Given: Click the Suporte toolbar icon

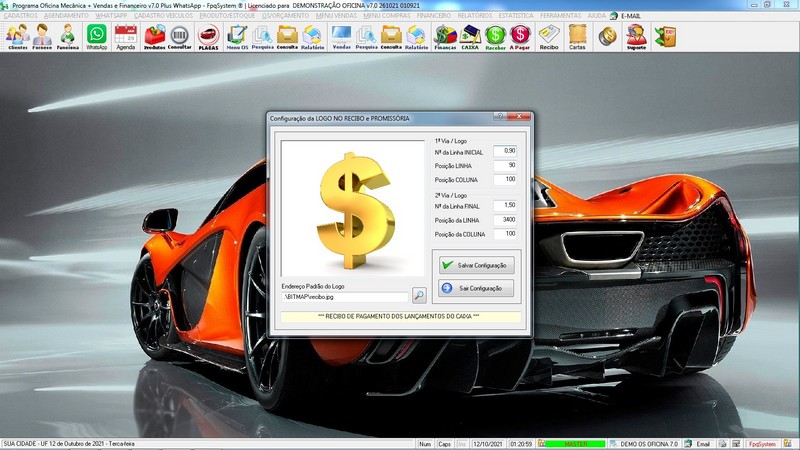Looking at the screenshot, I should 636,37.
